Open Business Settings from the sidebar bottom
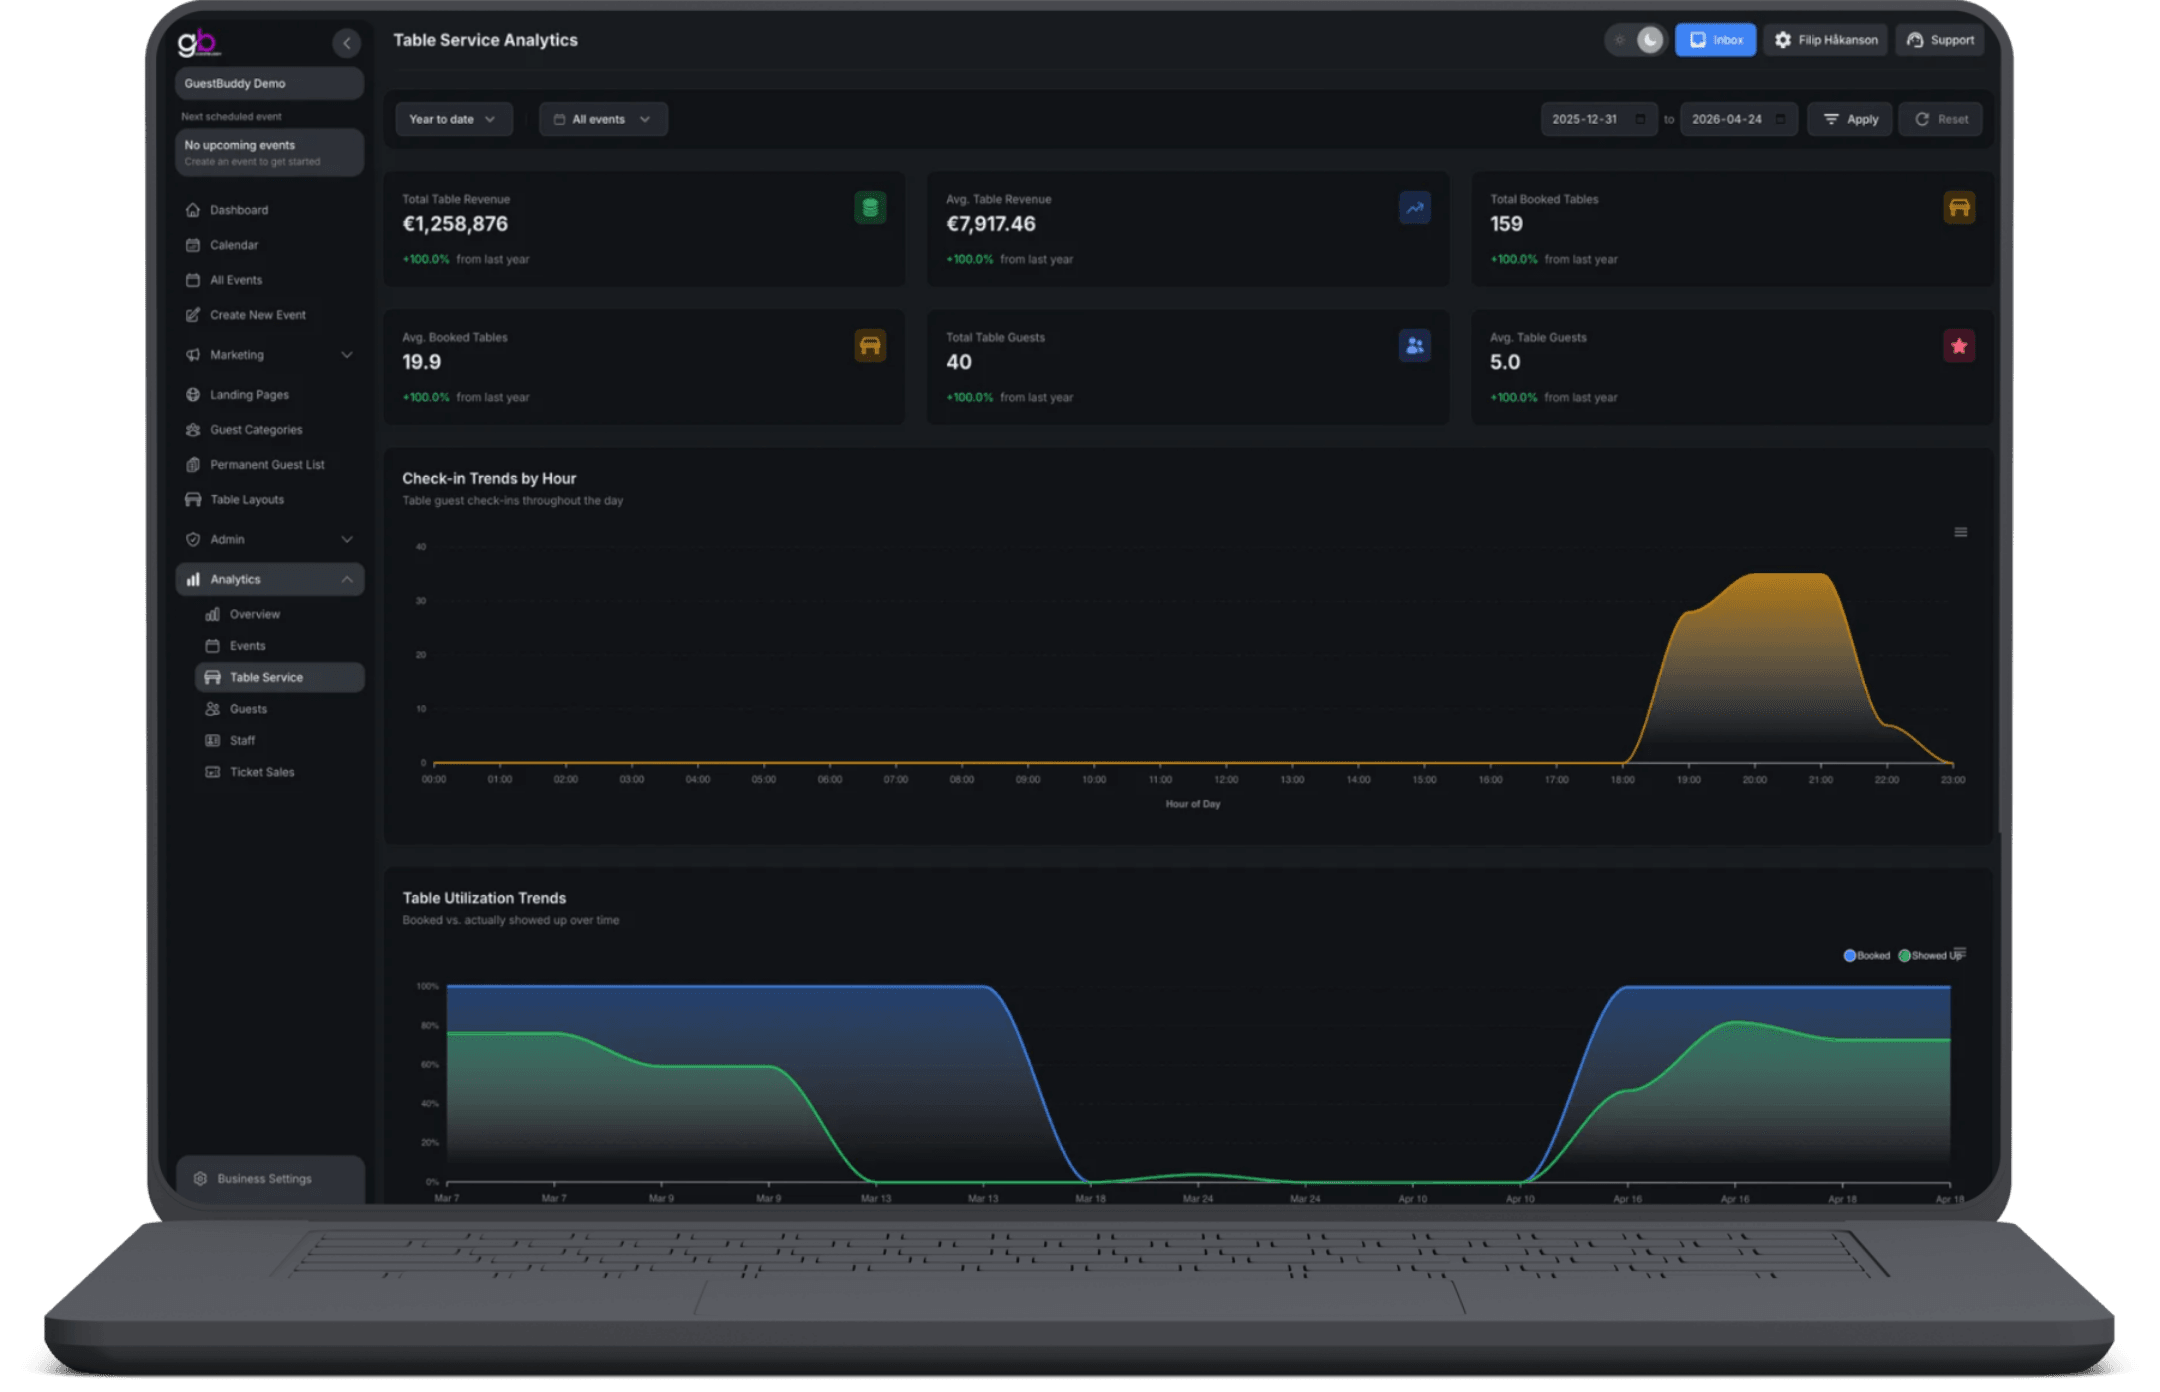Image resolution: width=2160 pixels, height=1392 pixels. (264, 1178)
